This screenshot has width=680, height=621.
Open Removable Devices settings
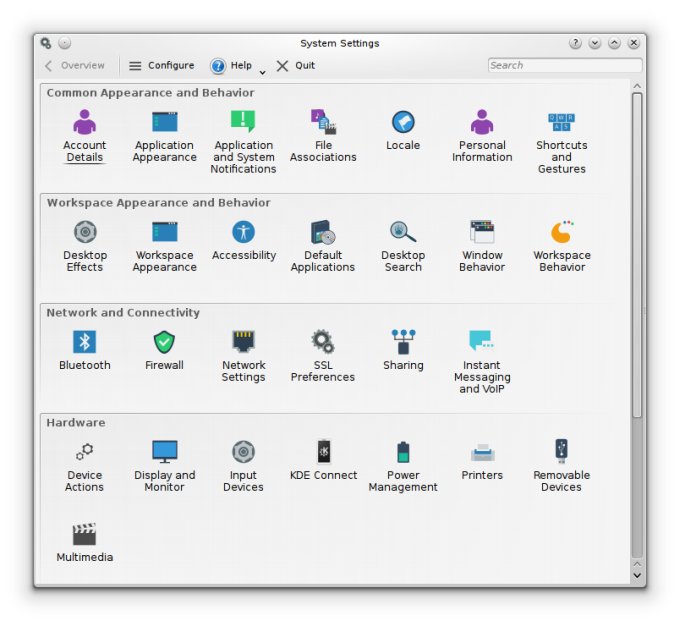tap(561, 453)
